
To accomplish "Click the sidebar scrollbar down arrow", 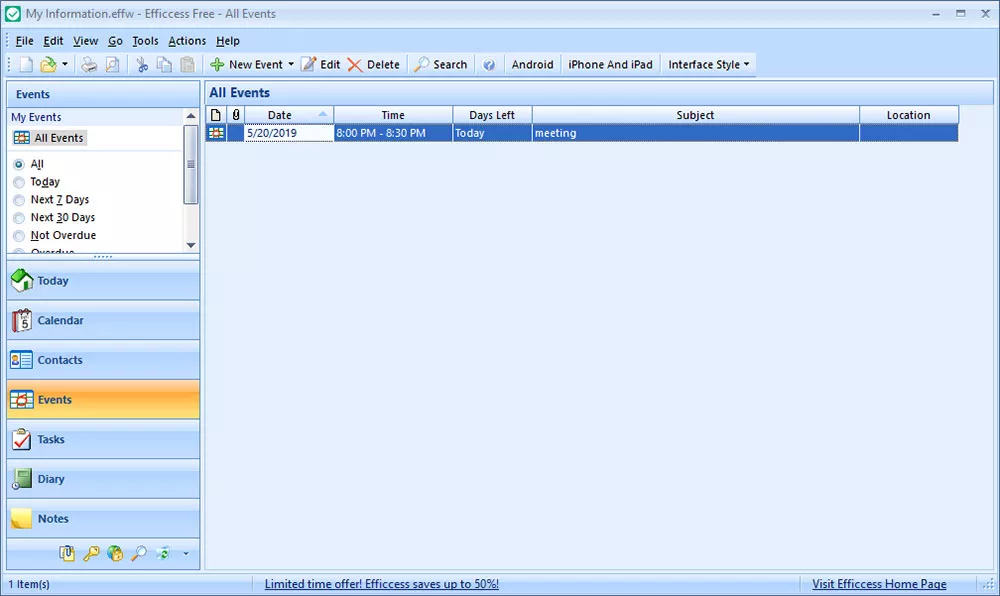I will pyautogui.click(x=191, y=245).
